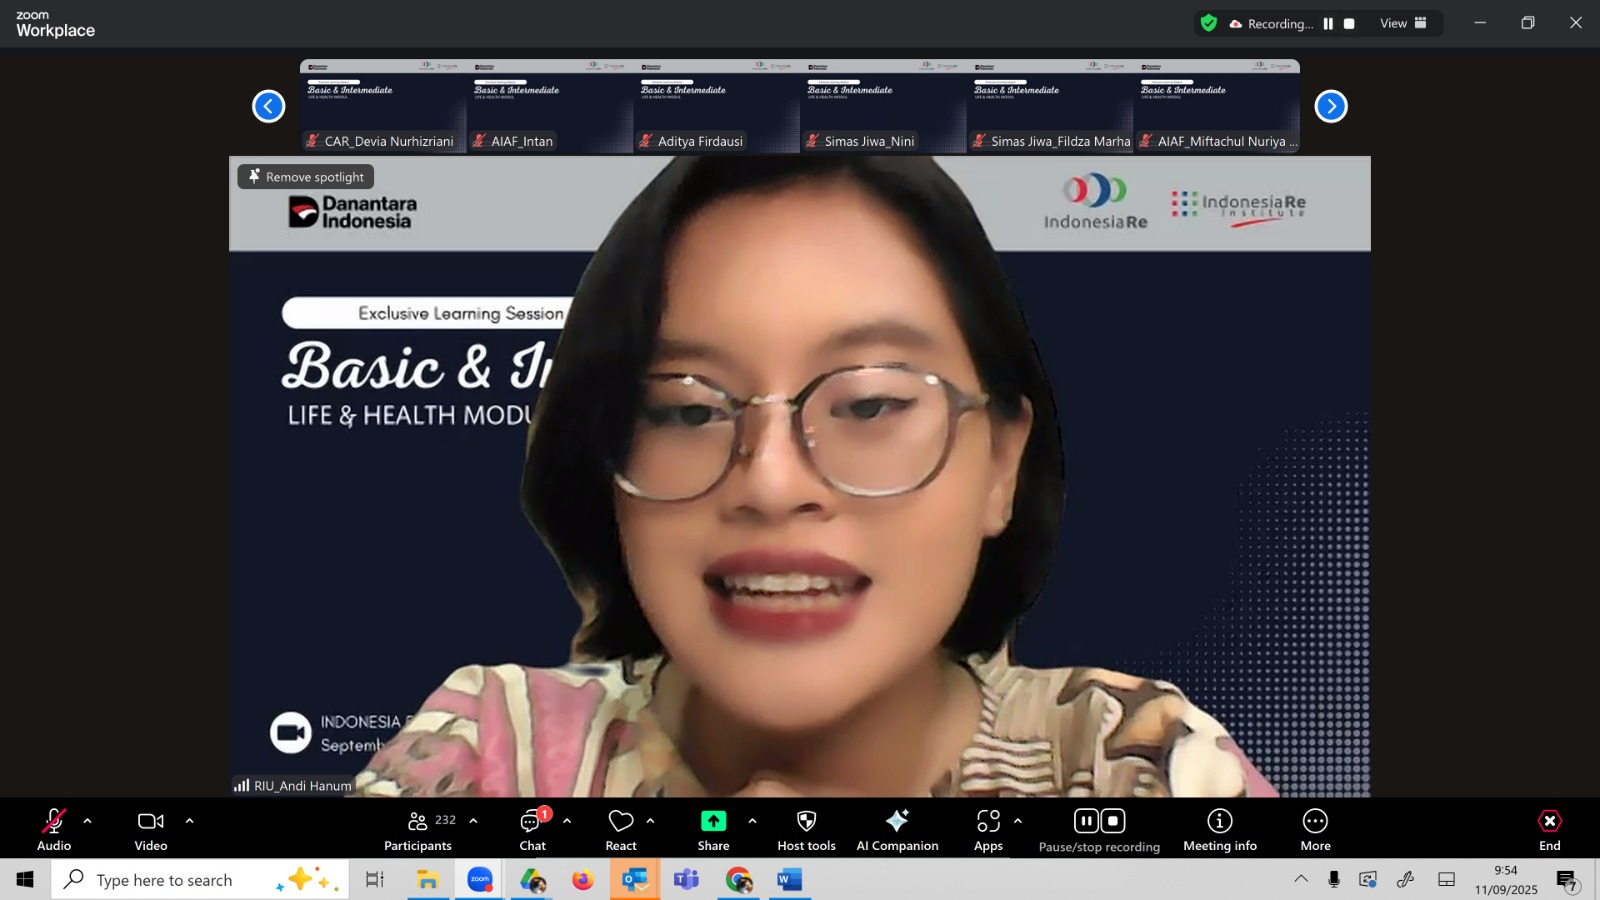This screenshot has height=900, width=1600.
Task: Unmute the microphone via Audio
Action: tap(54, 830)
